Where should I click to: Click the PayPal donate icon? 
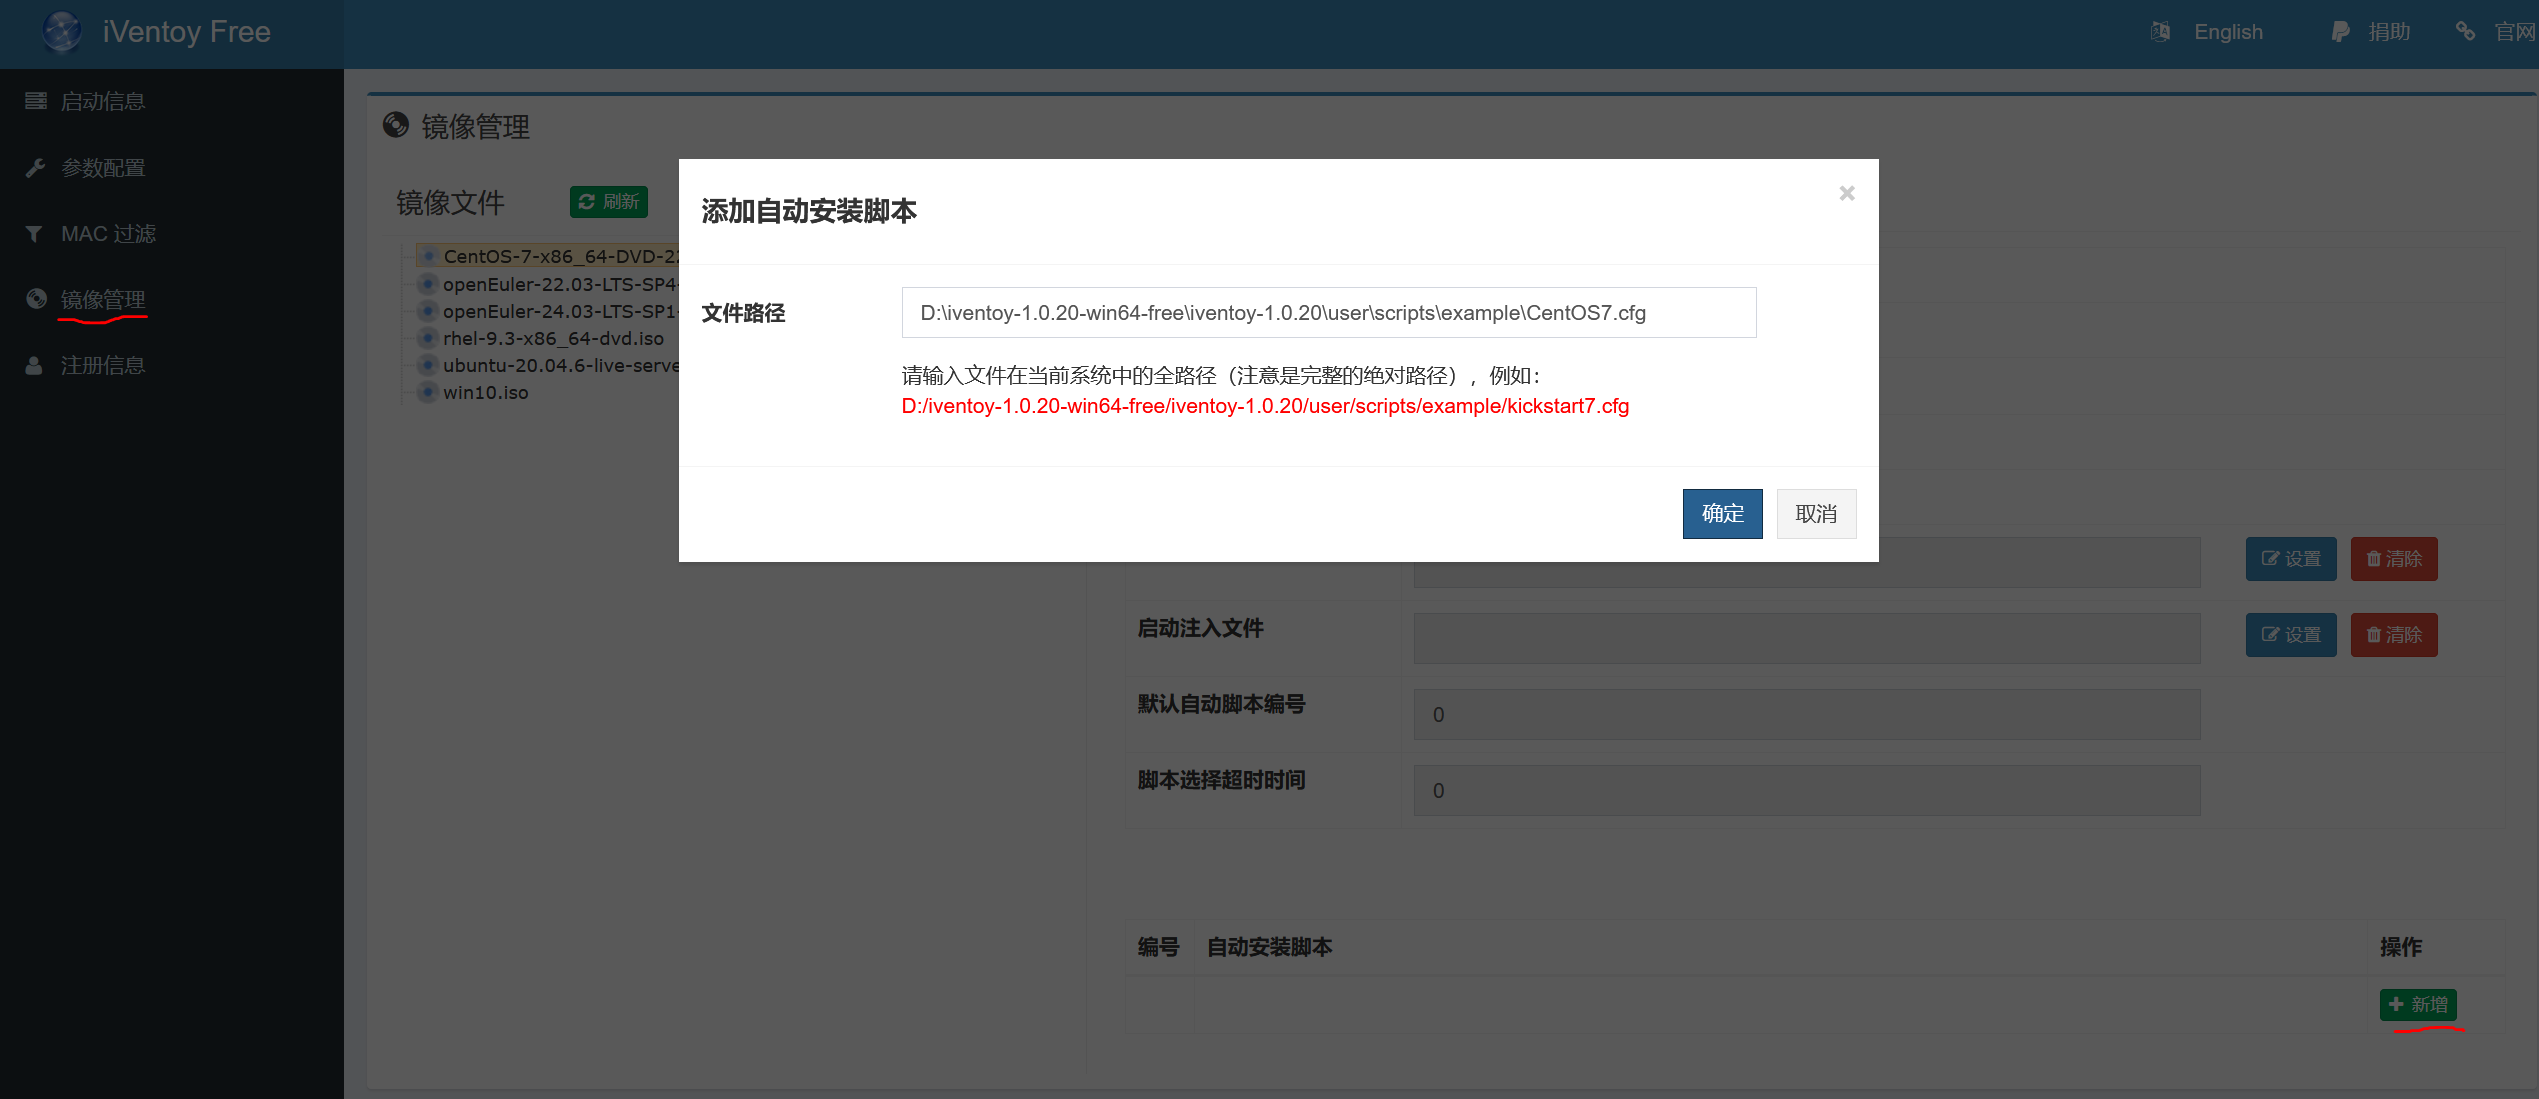[x=2340, y=32]
